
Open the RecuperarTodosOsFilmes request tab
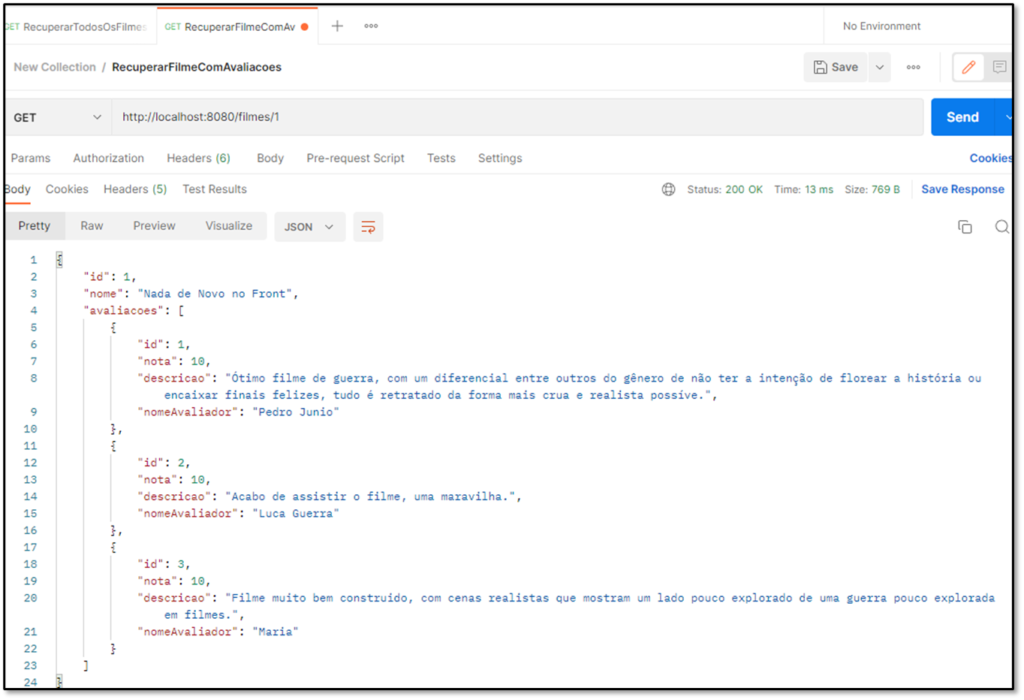pyautogui.click(x=78, y=27)
